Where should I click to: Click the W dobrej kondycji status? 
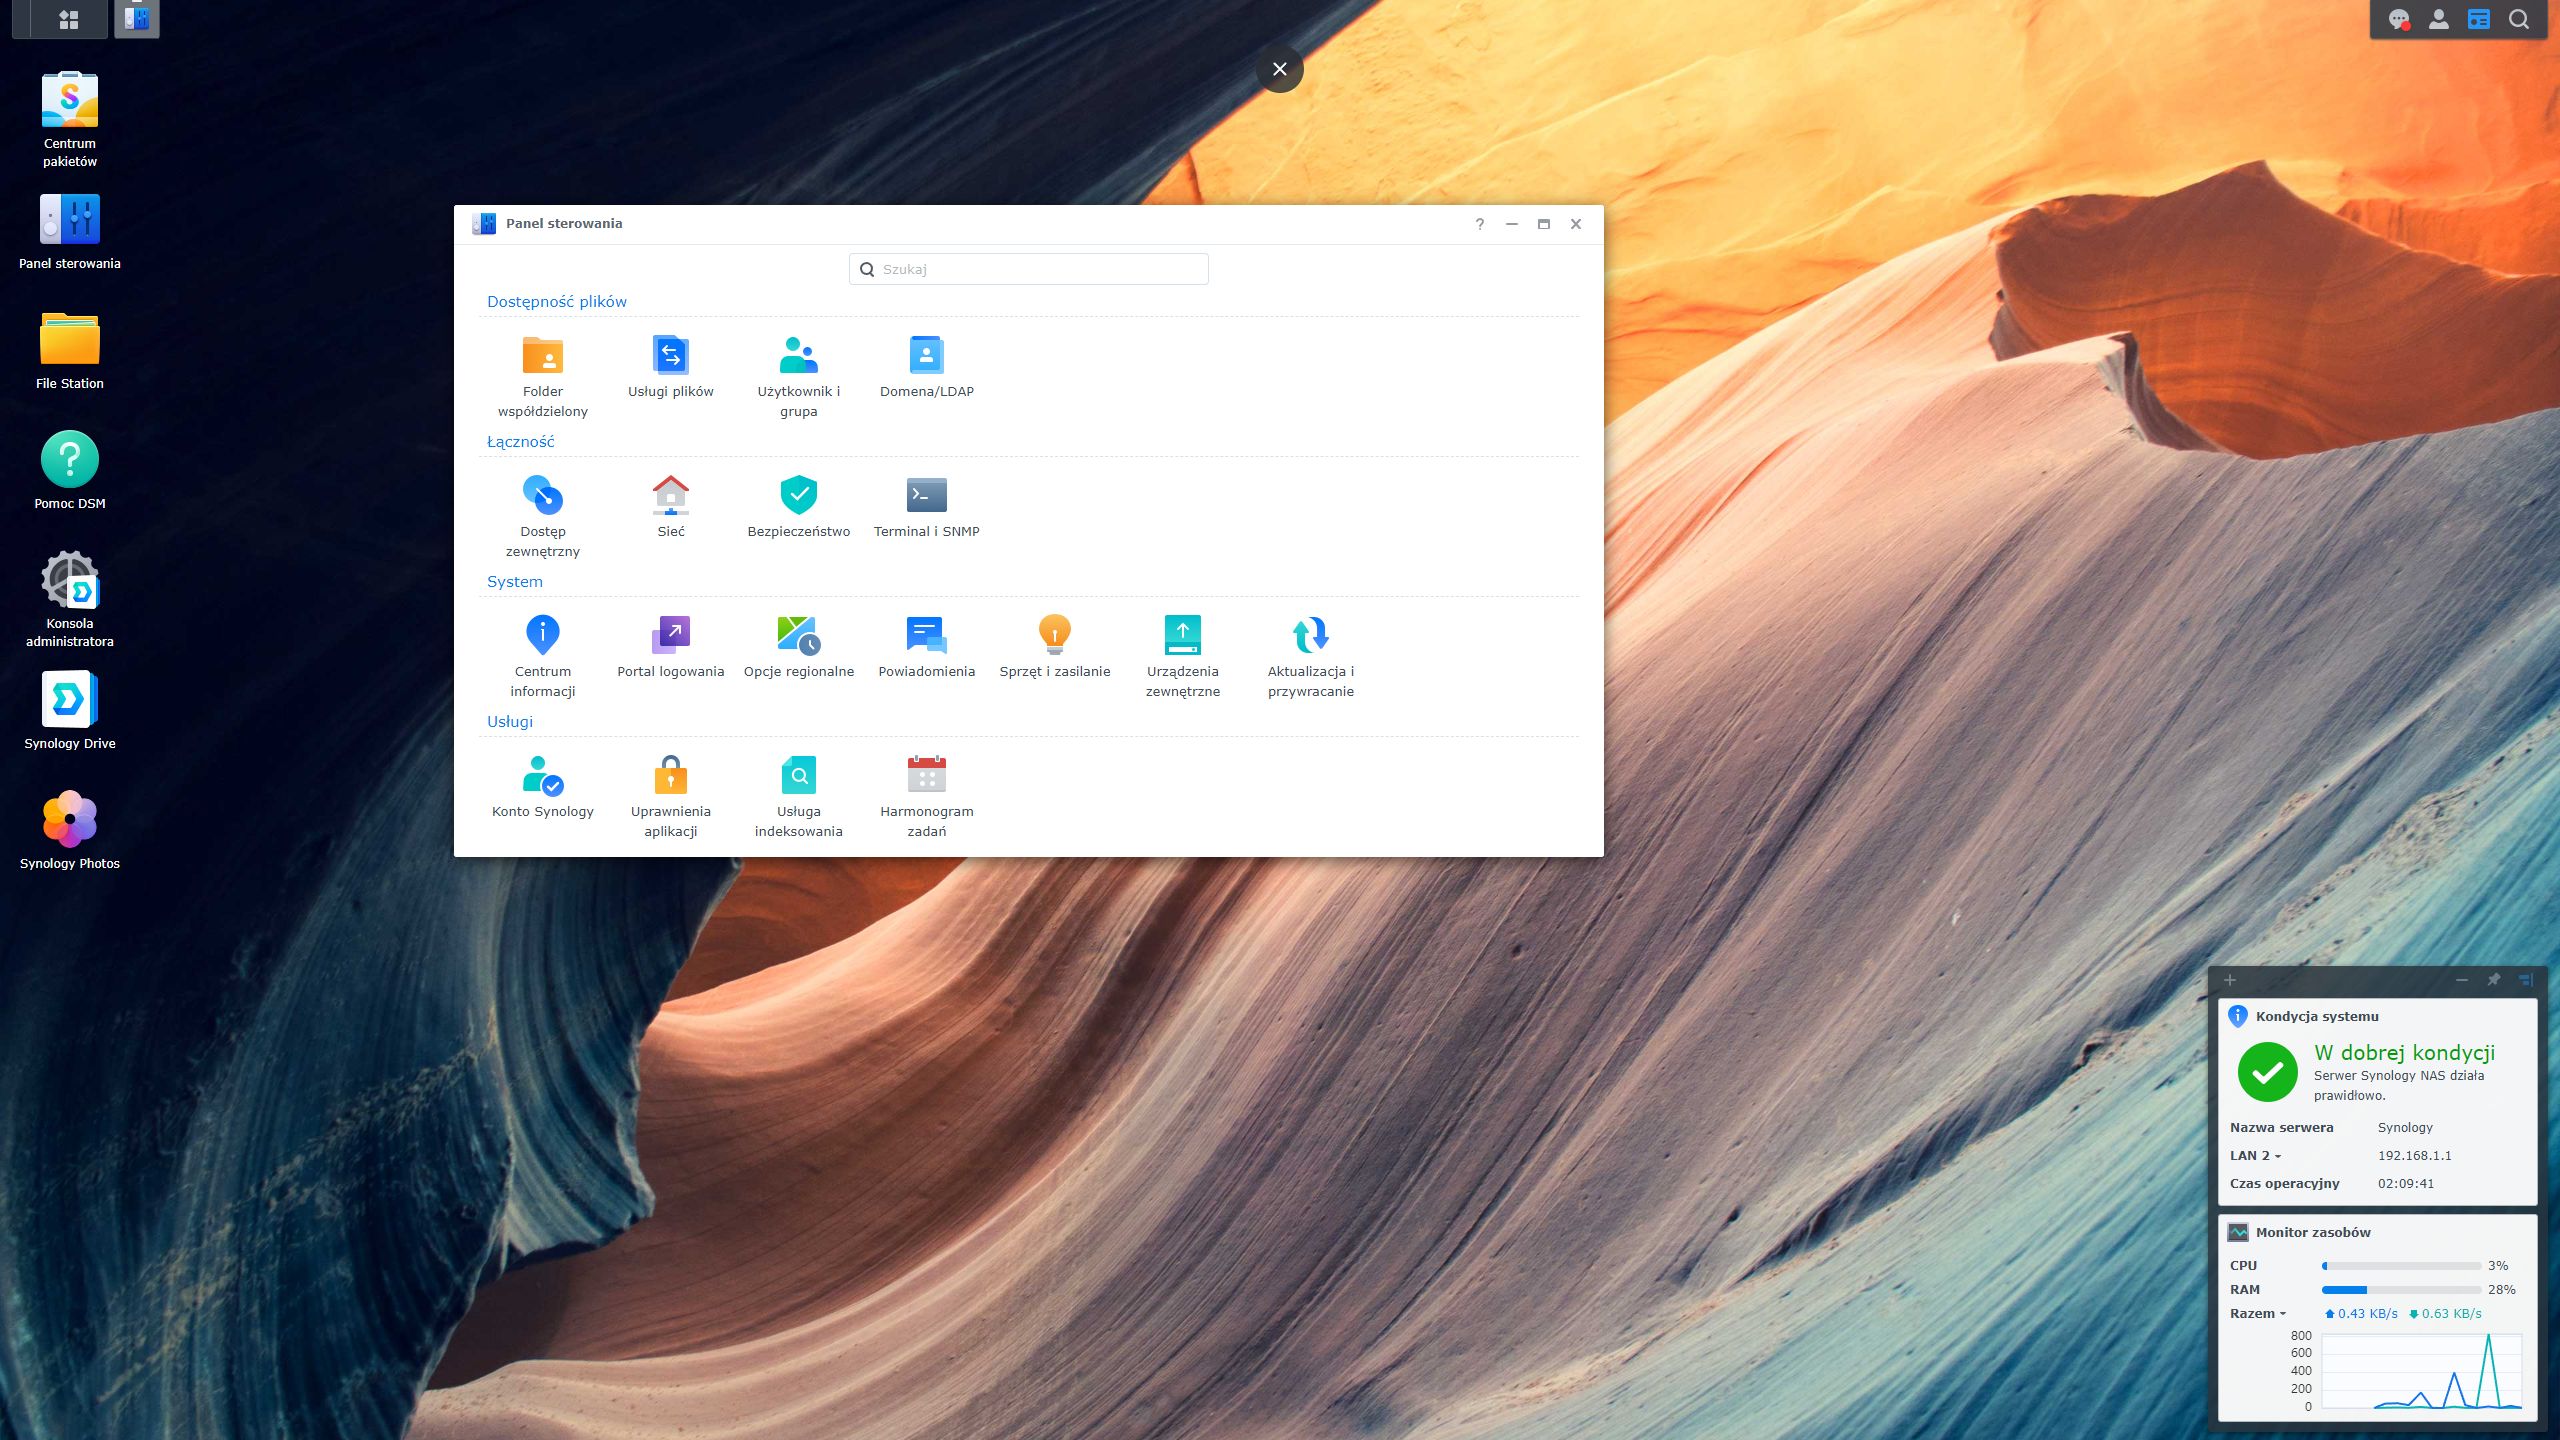point(2405,1052)
